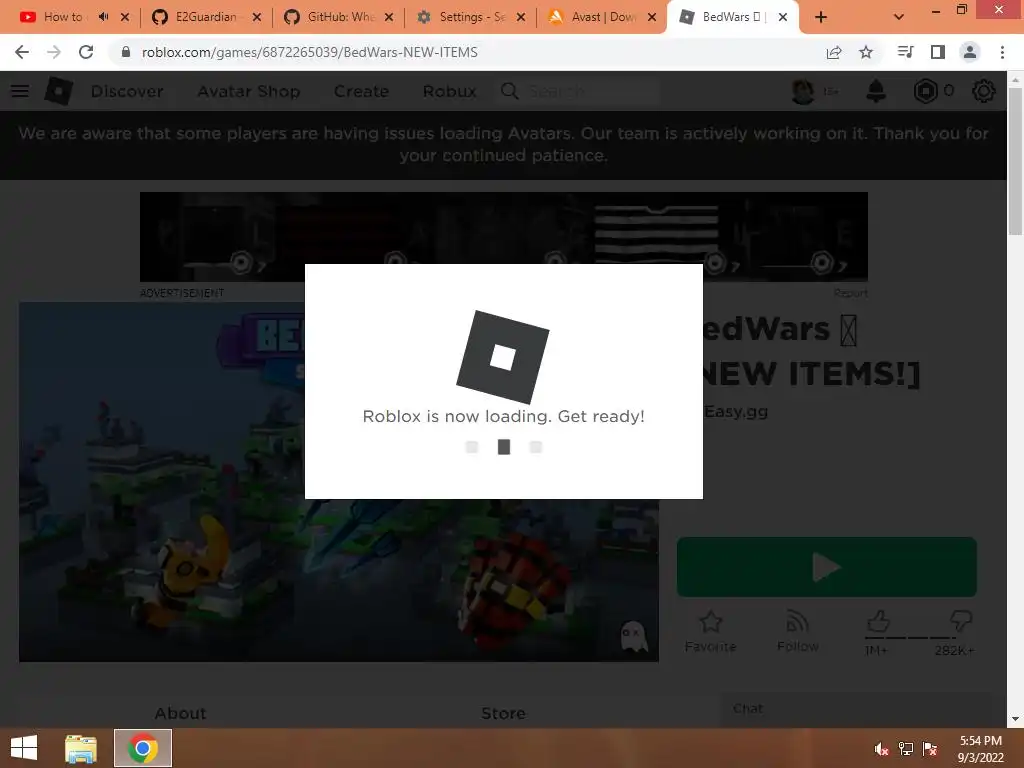Open Chrome media control icon
This screenshot has height=768, width=1024.
pos(905,52)
